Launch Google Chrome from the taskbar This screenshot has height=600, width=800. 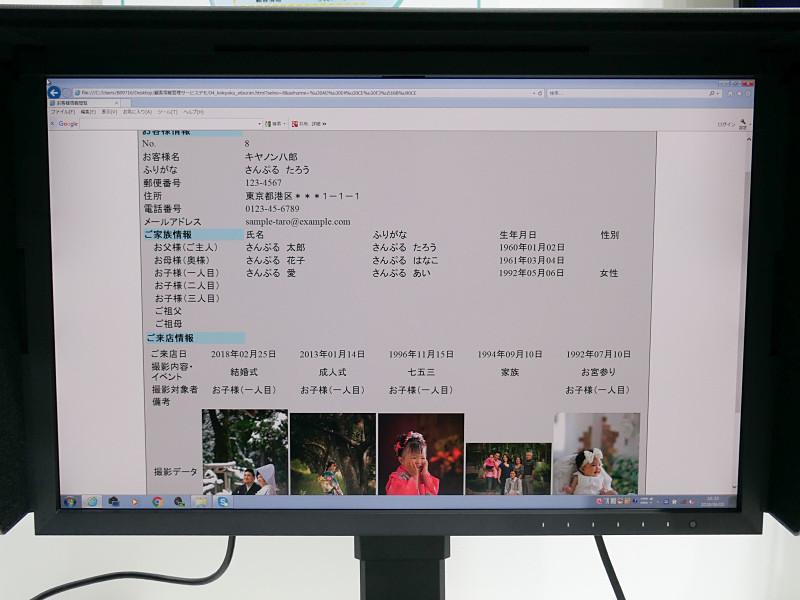pos(157,502)
